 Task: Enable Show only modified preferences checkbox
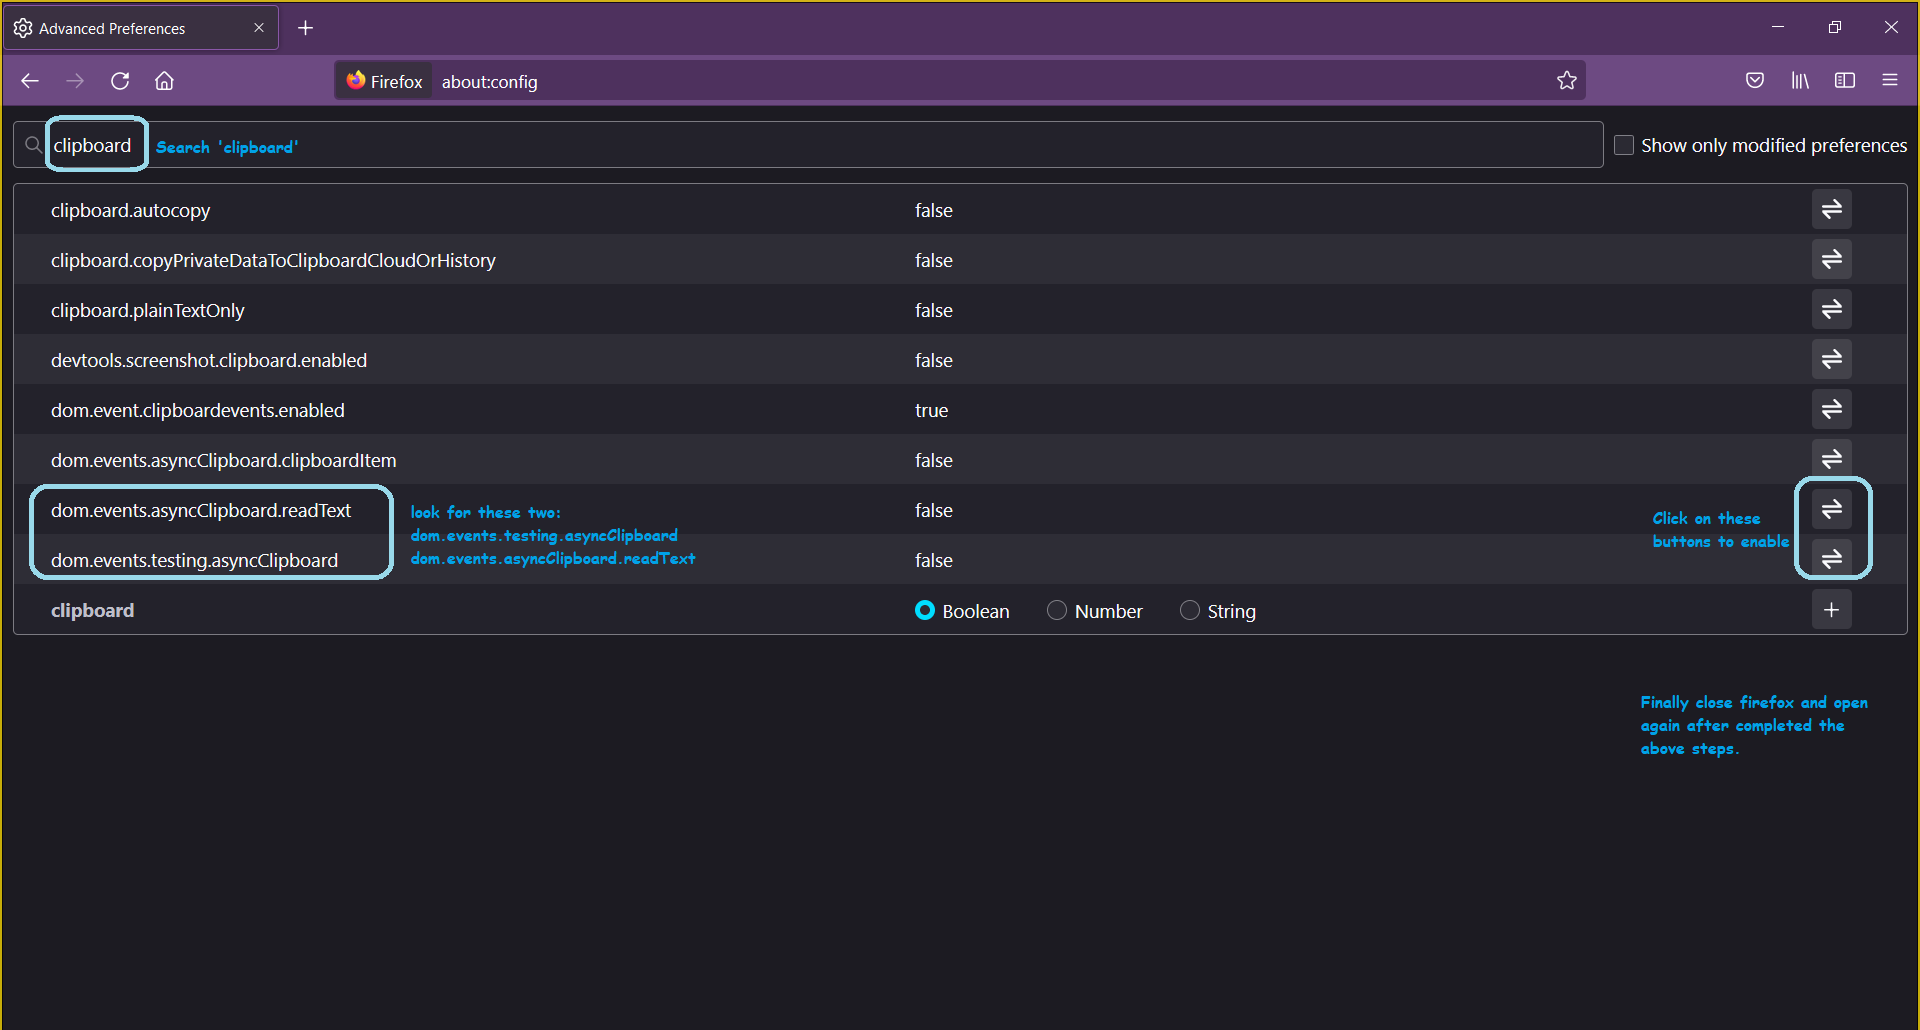1624,144
